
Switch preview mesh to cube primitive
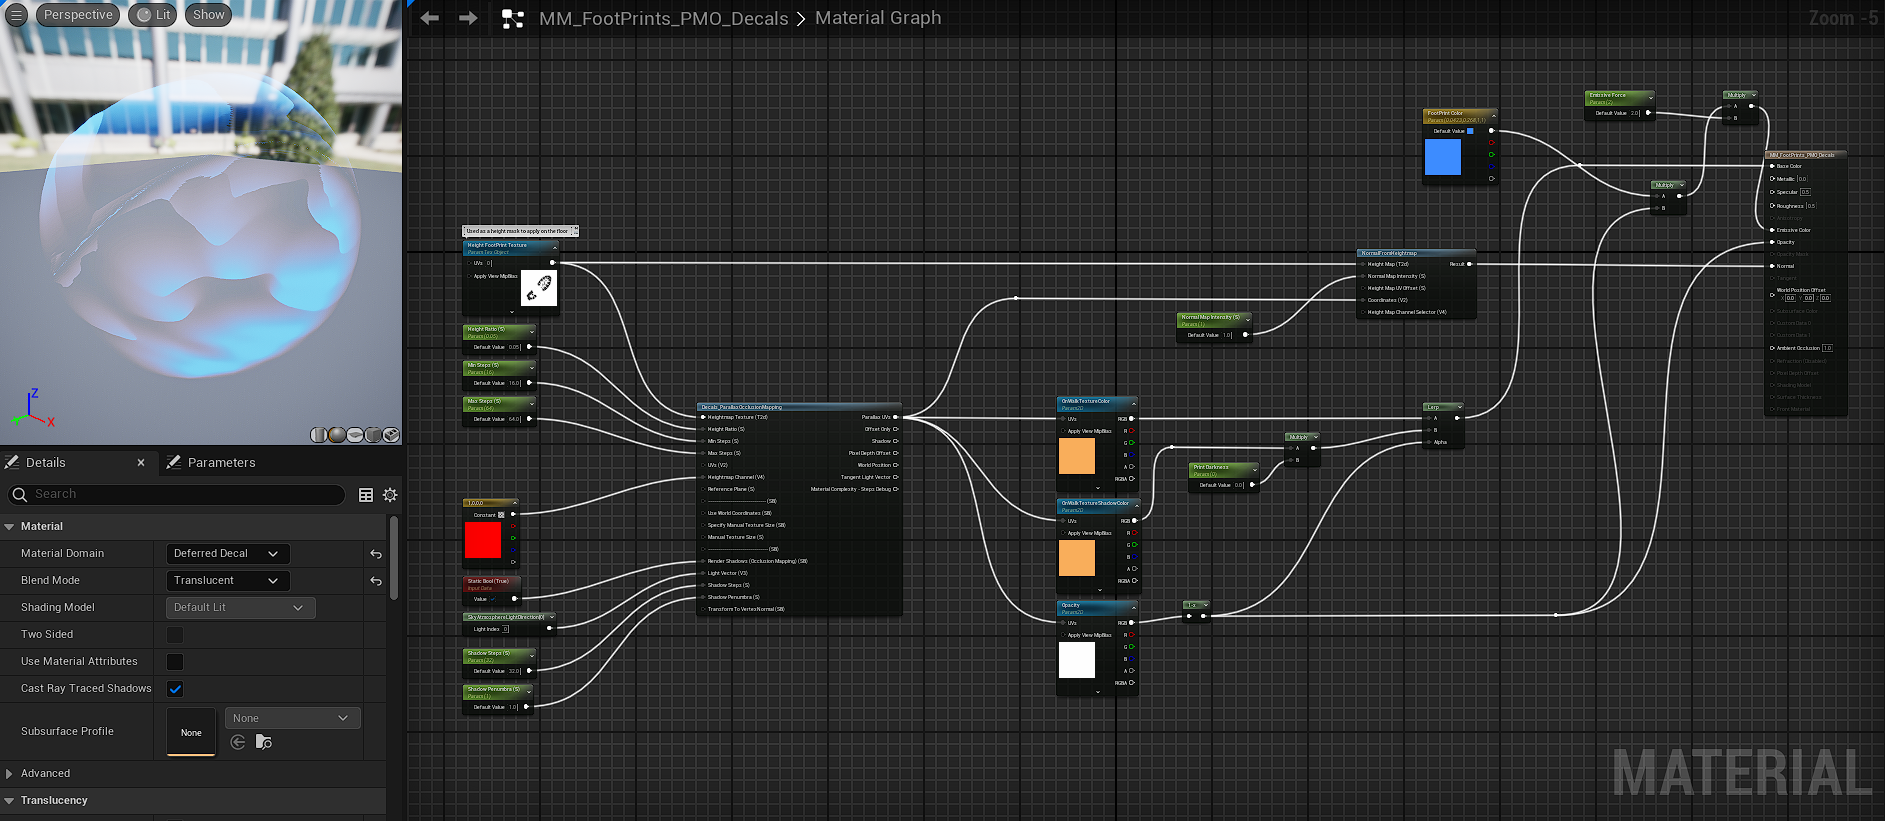point(373,435)
